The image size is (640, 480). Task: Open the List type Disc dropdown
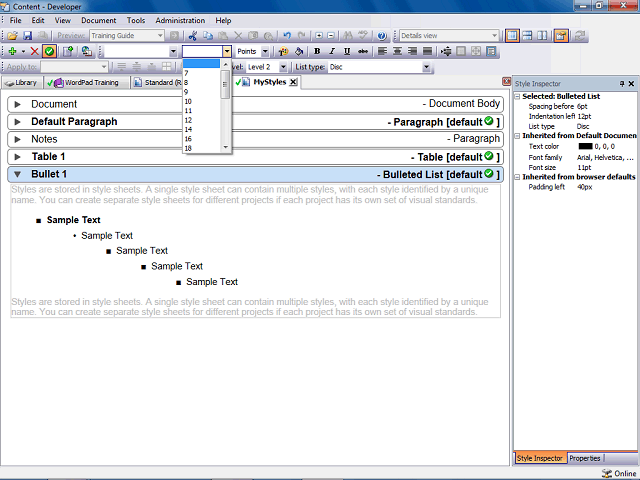(x=426, y=67)
